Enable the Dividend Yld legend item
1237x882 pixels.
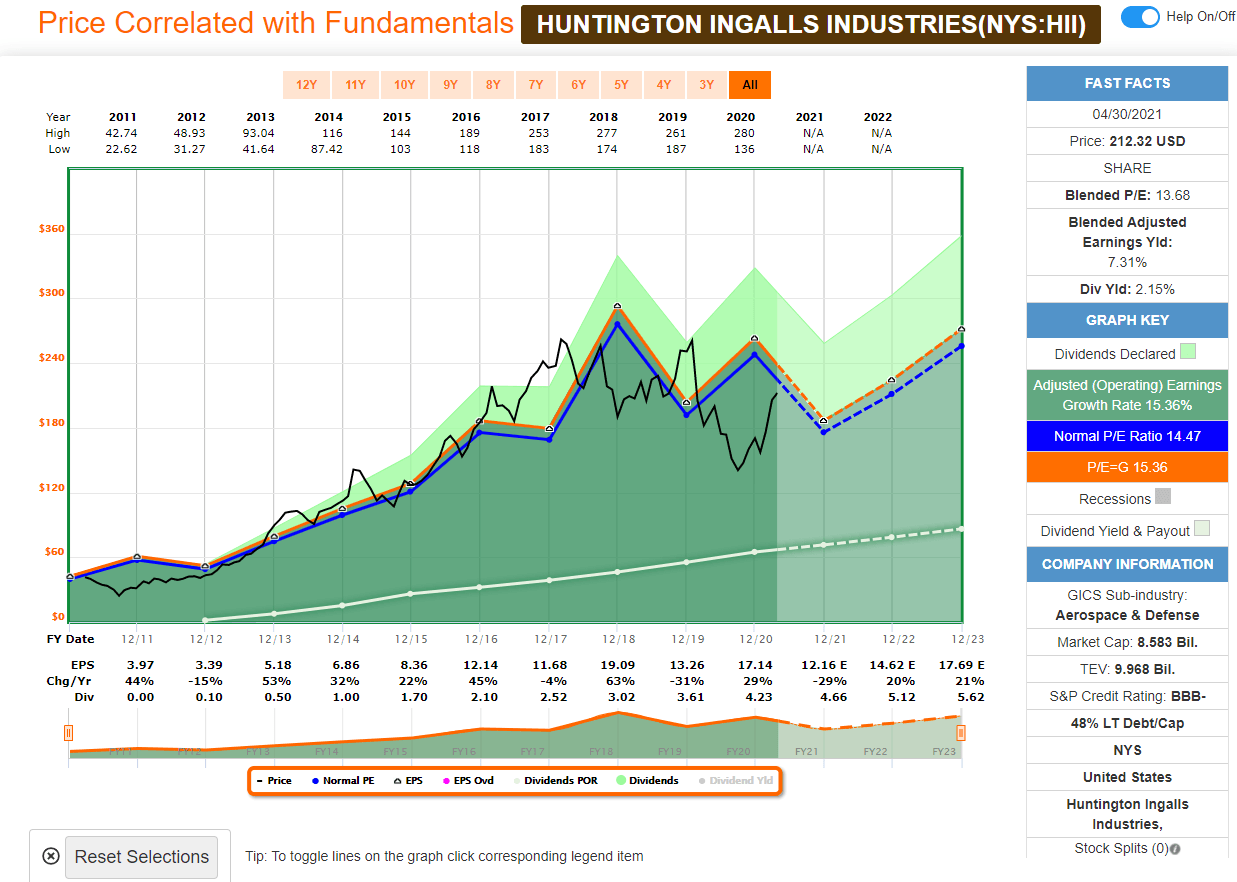[735, 780]
